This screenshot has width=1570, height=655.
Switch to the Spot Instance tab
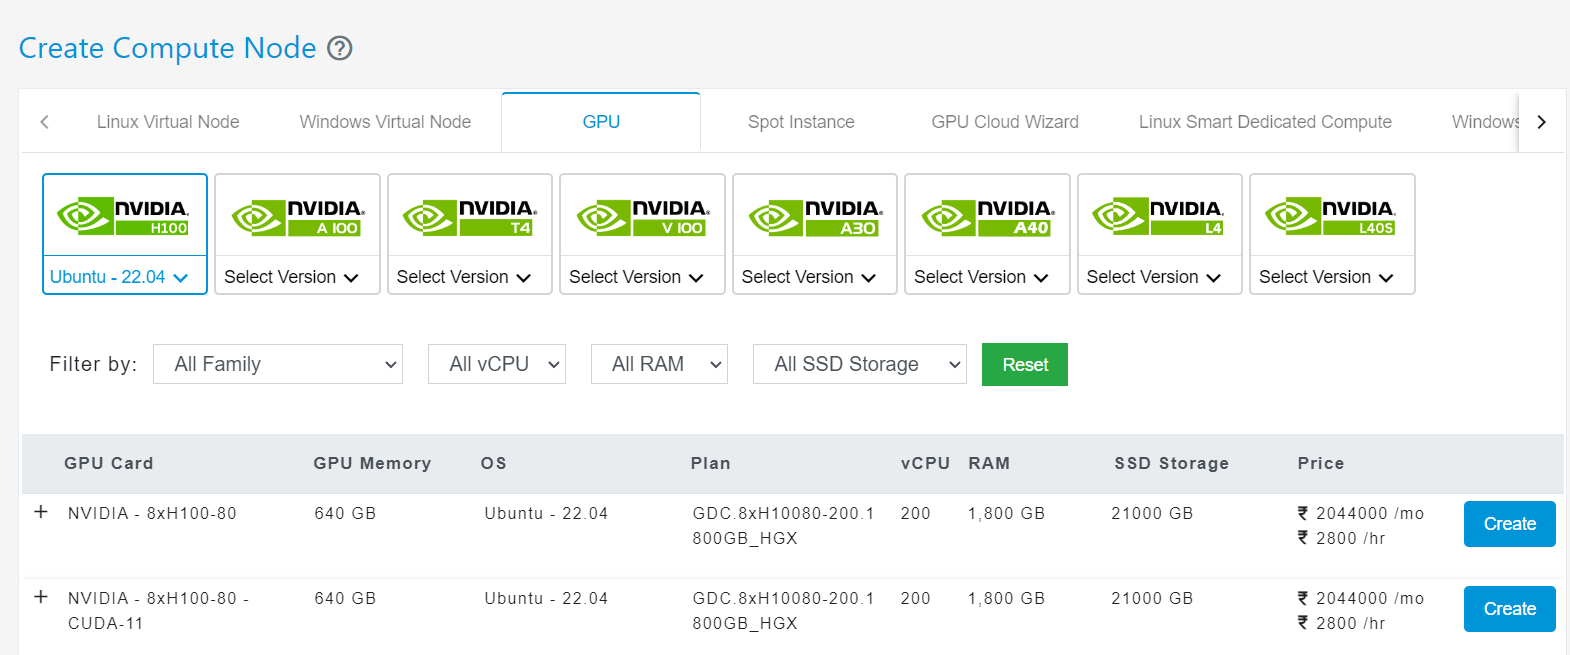pos(801,122)
